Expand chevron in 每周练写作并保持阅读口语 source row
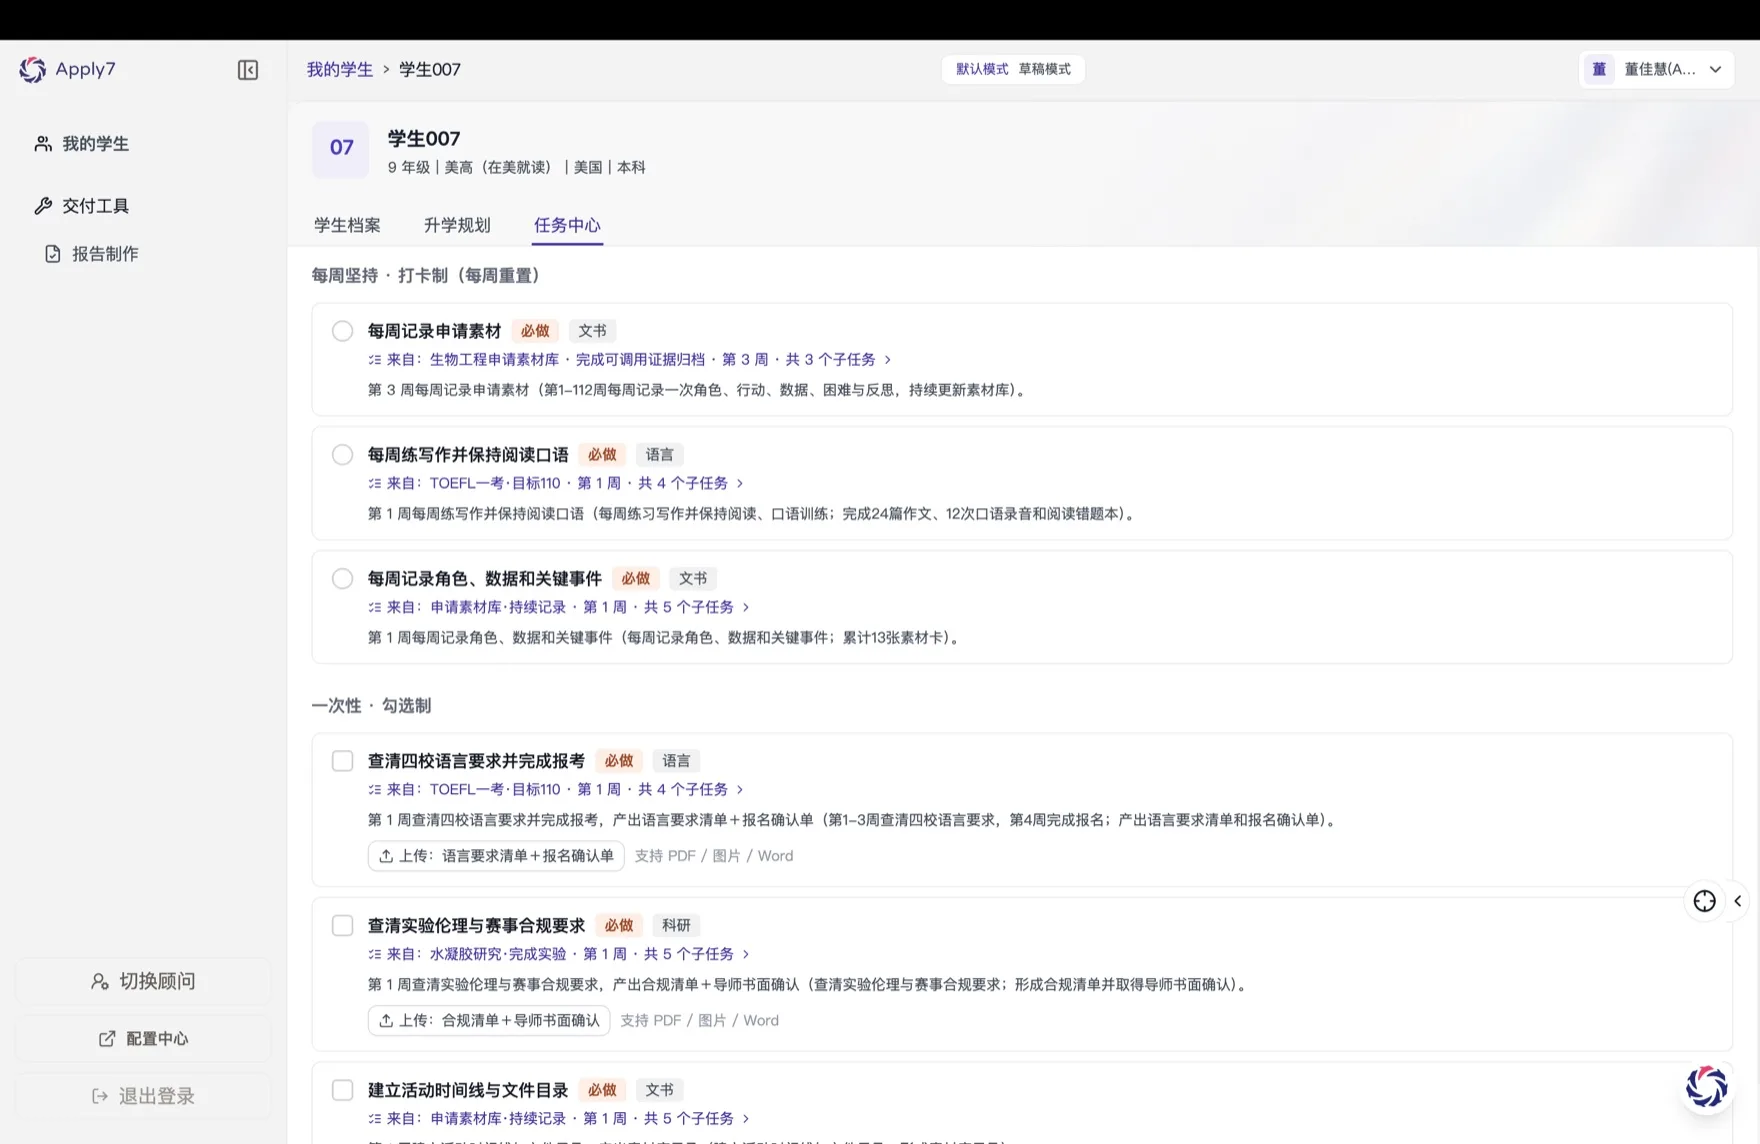 point(740,484)
